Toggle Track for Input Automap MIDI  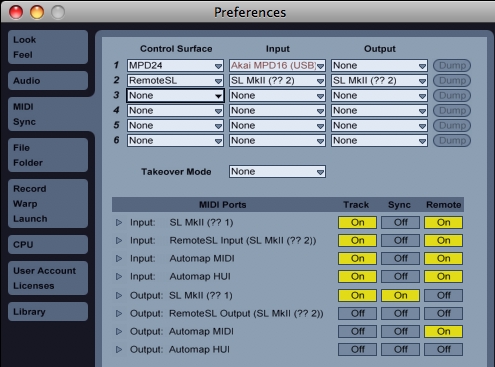coord(357,258)
